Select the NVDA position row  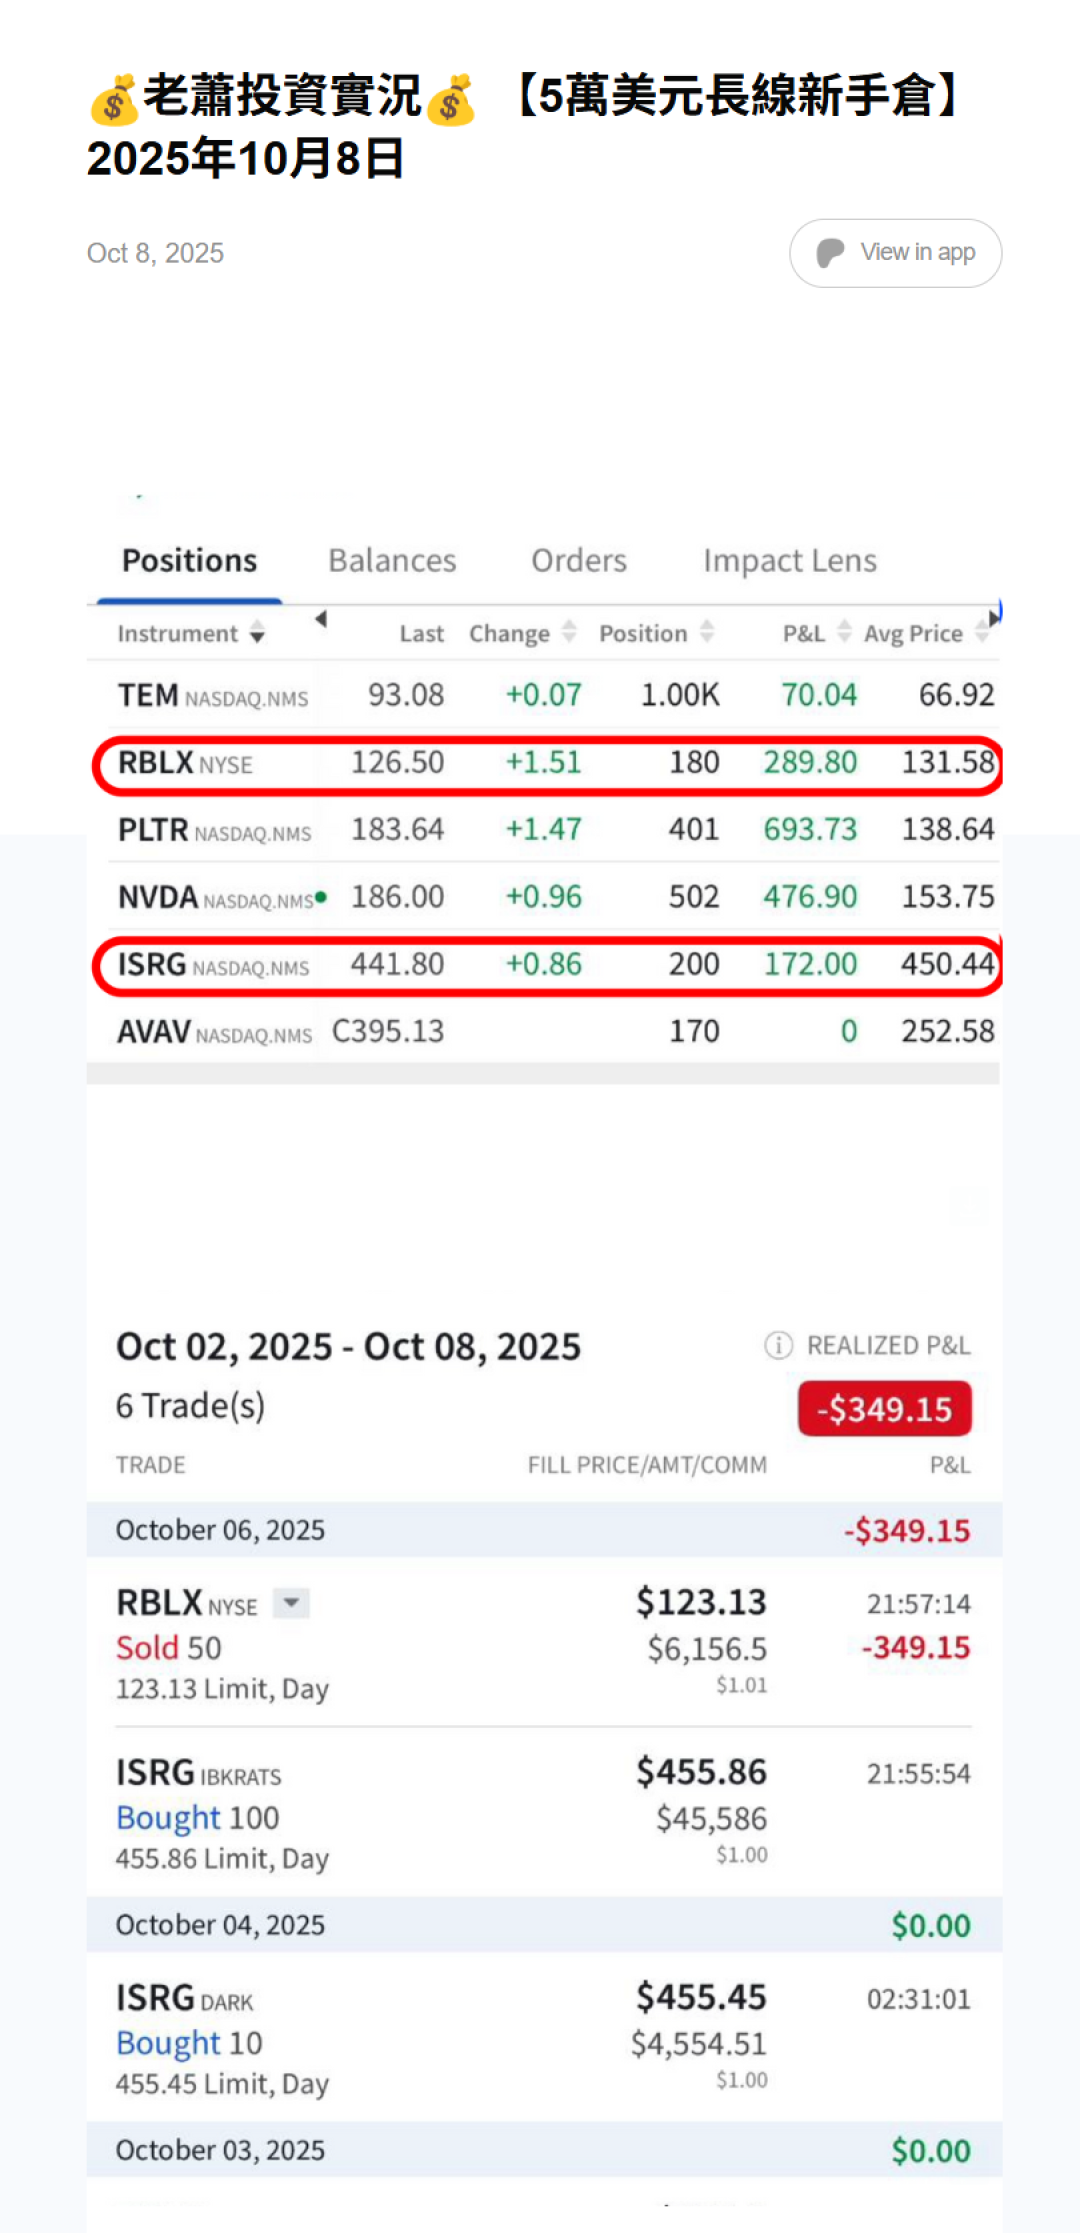coord(544,897)
